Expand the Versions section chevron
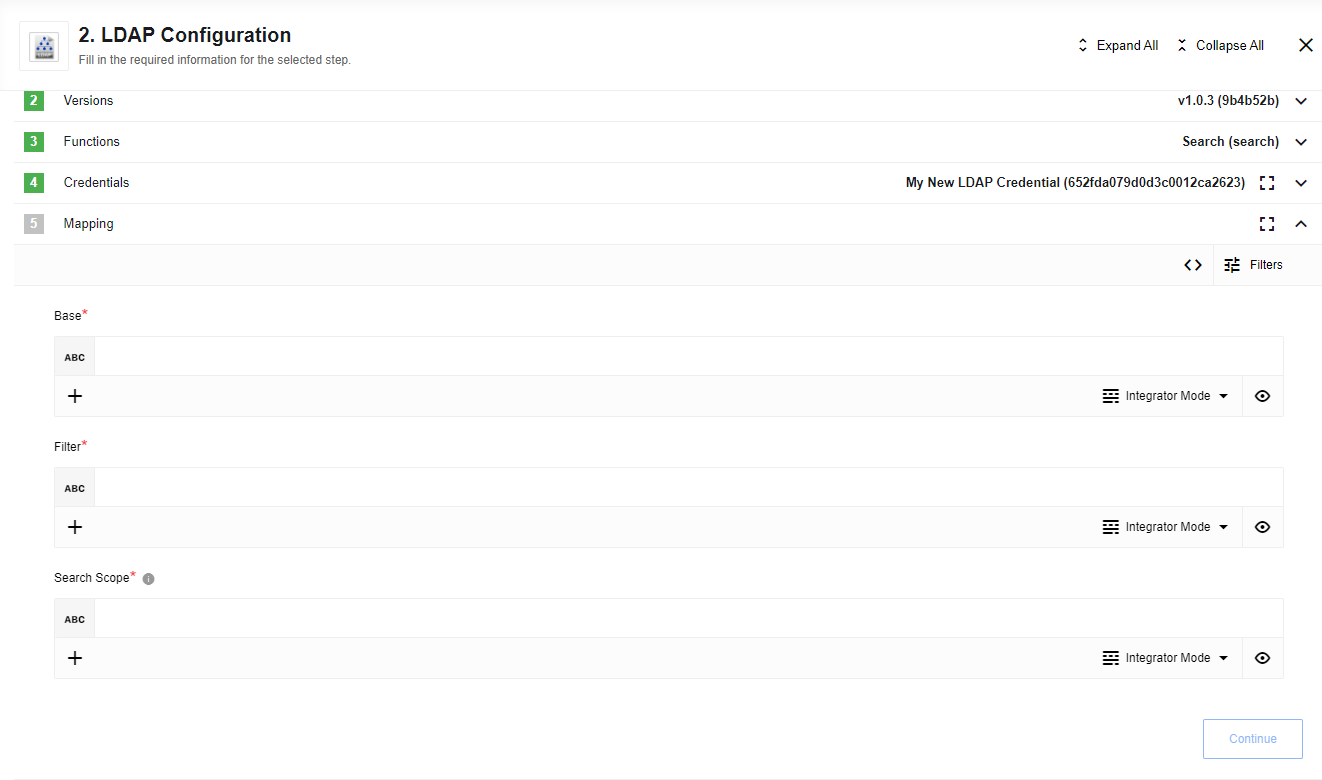This screenshot has width=1322, height=780. click(x=1301, y=101)
